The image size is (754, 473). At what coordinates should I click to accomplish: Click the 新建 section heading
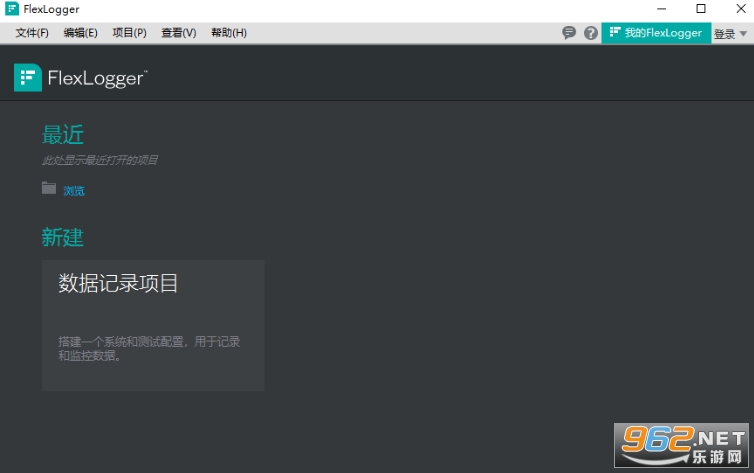(63, 237)
